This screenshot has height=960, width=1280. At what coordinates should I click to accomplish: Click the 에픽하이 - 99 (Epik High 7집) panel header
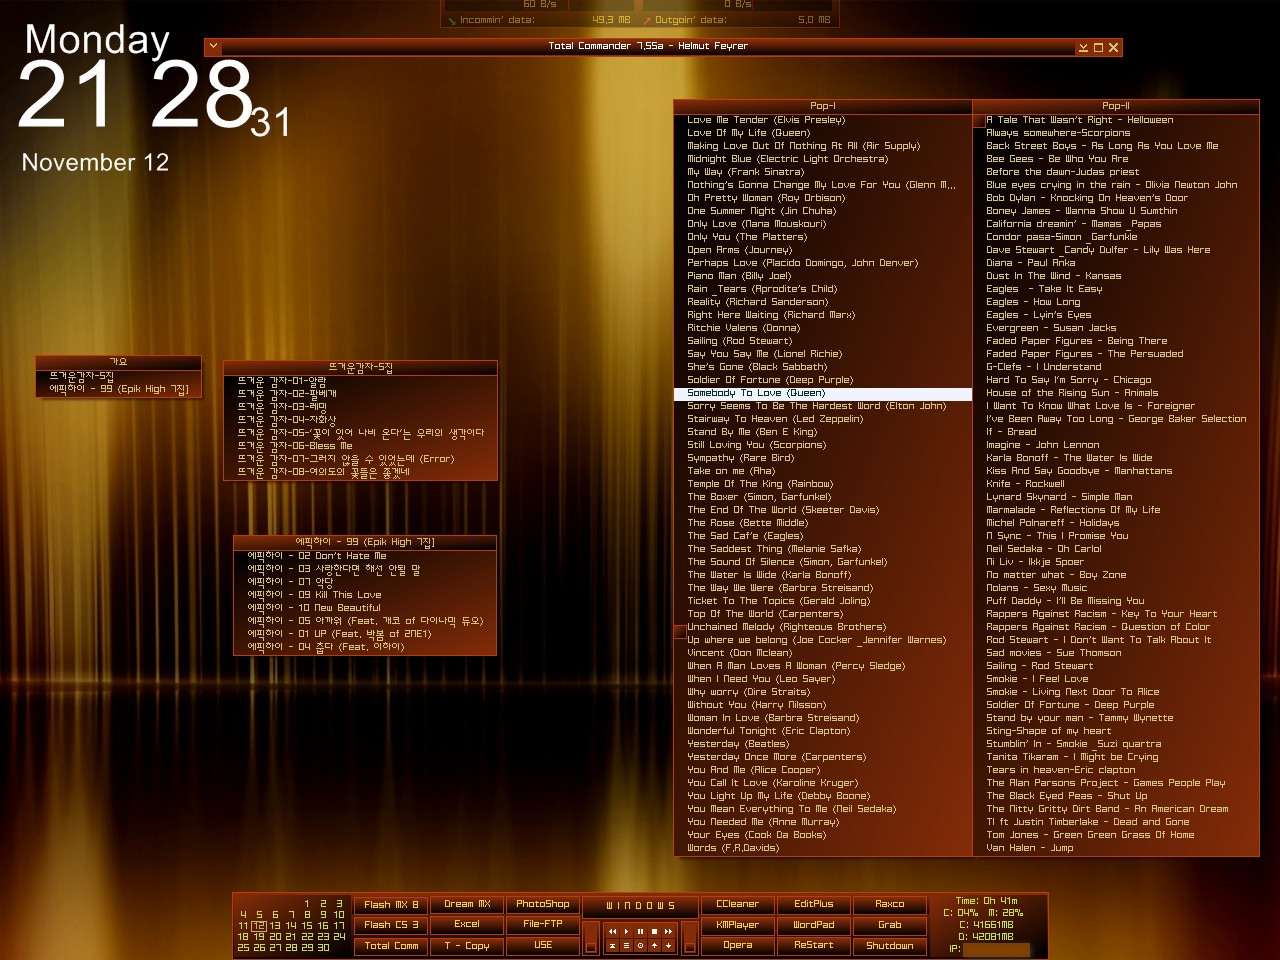(x=365, y=542)
